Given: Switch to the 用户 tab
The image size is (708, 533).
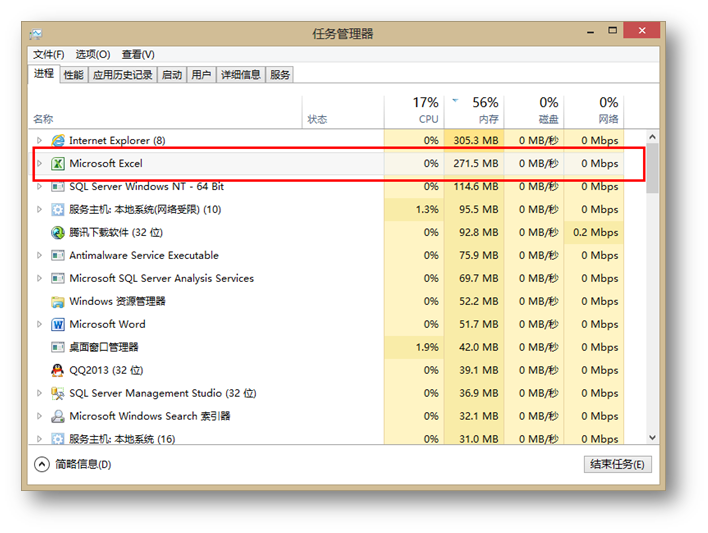Looking at the screenshot, I should [201, 75].
